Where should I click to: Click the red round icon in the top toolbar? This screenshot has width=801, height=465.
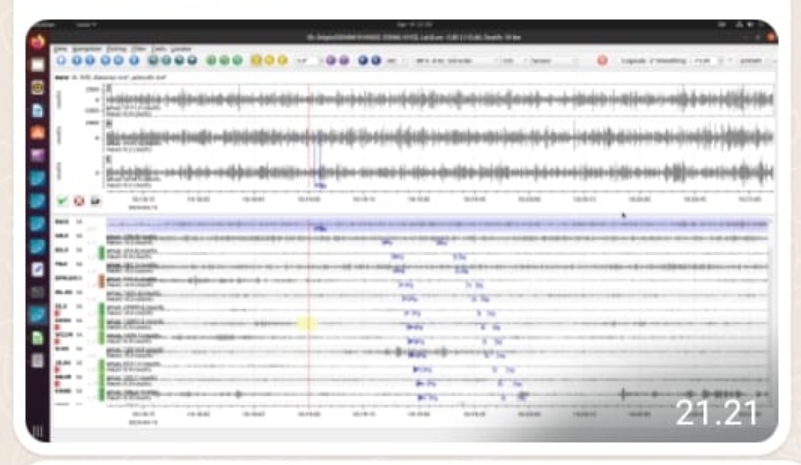pos(602,61)
